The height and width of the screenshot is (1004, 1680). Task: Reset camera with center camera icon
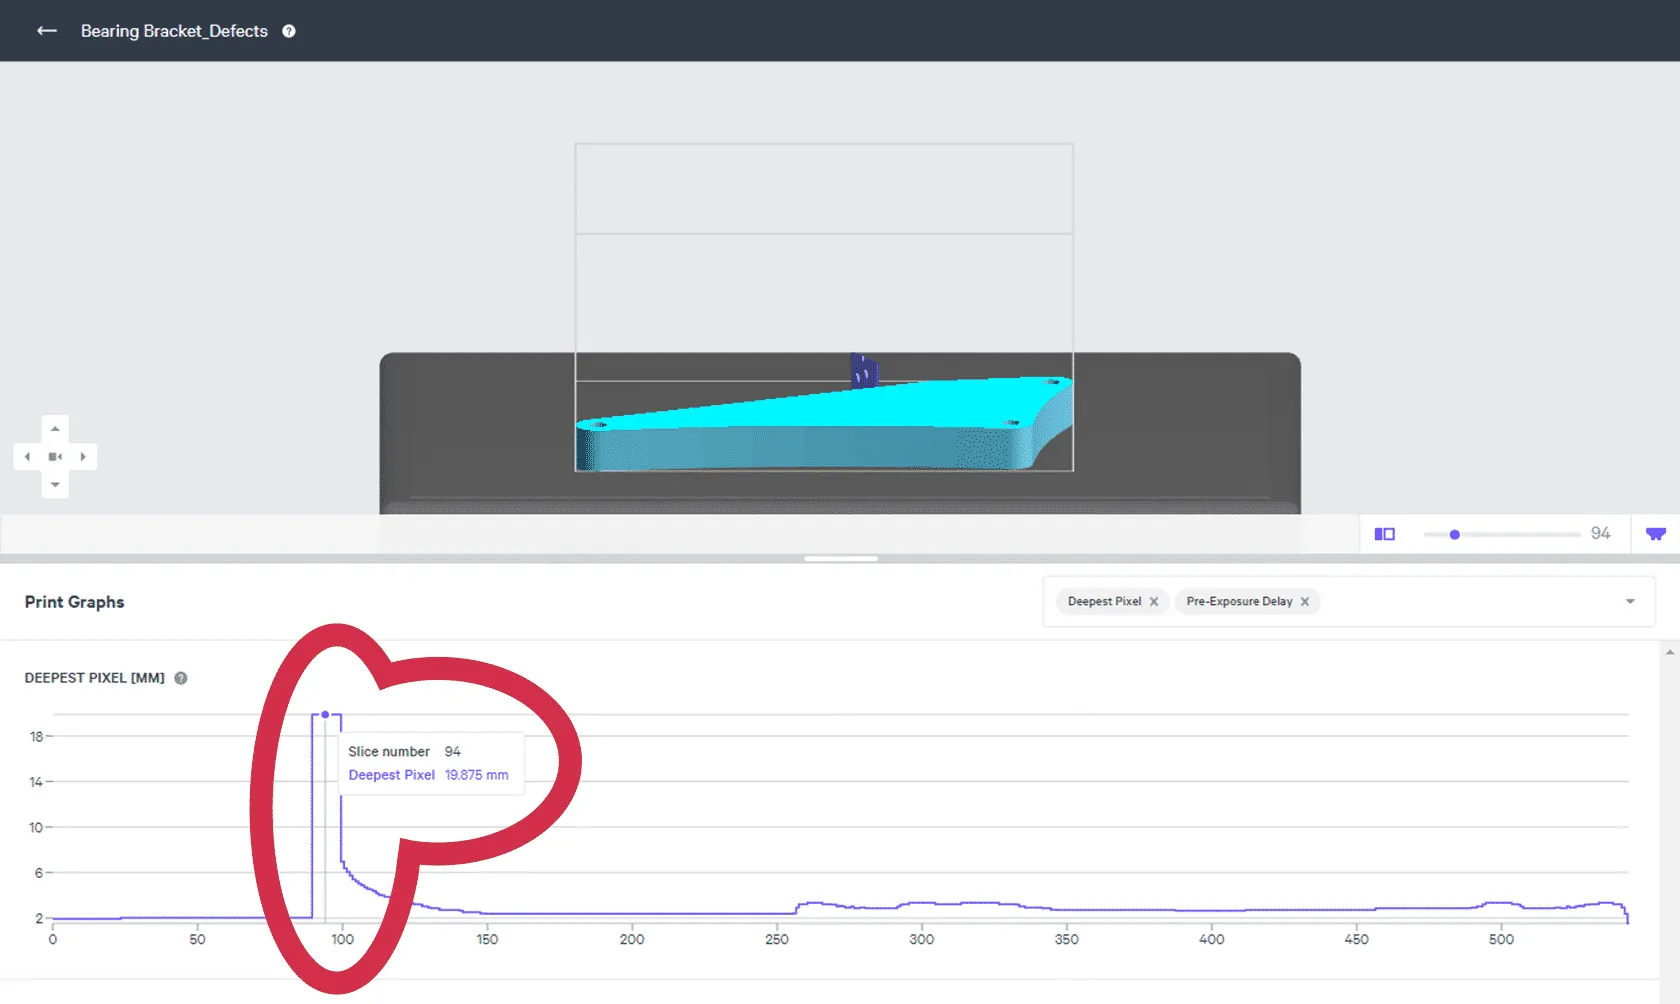(55, 457)
